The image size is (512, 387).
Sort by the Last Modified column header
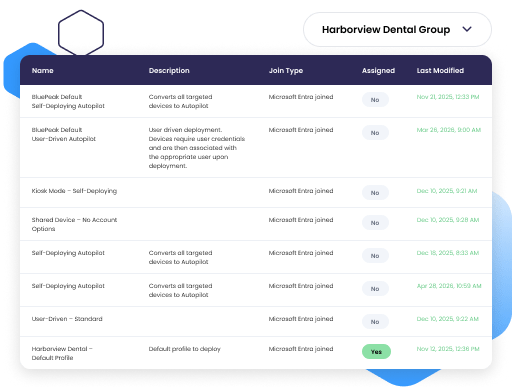[x=440, y=71]
